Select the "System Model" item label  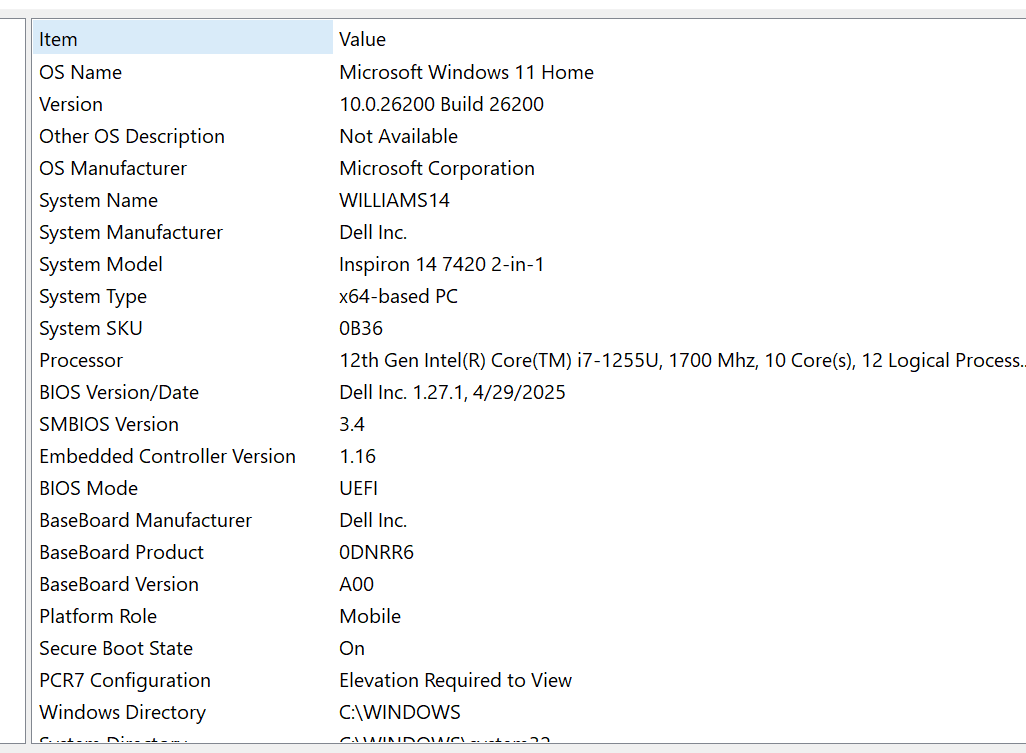101,264
